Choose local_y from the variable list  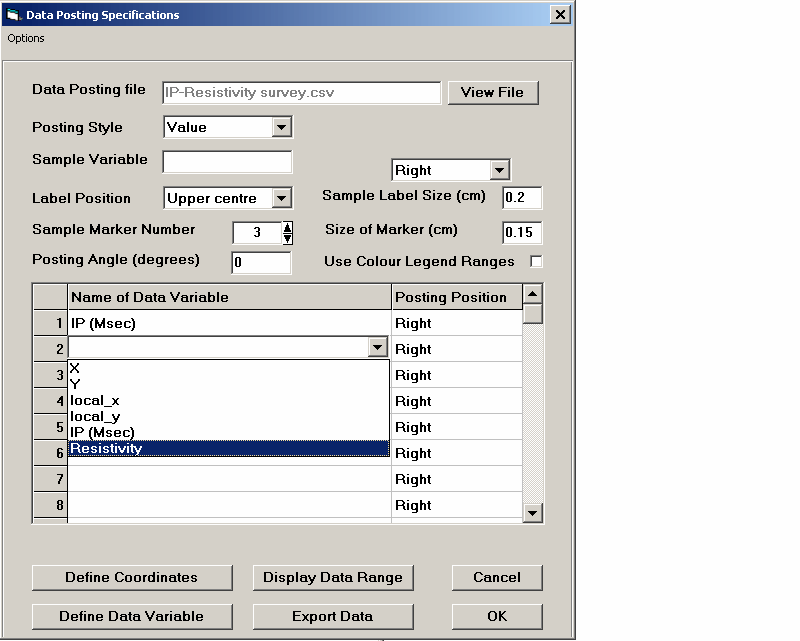click(x=229, y=416)
